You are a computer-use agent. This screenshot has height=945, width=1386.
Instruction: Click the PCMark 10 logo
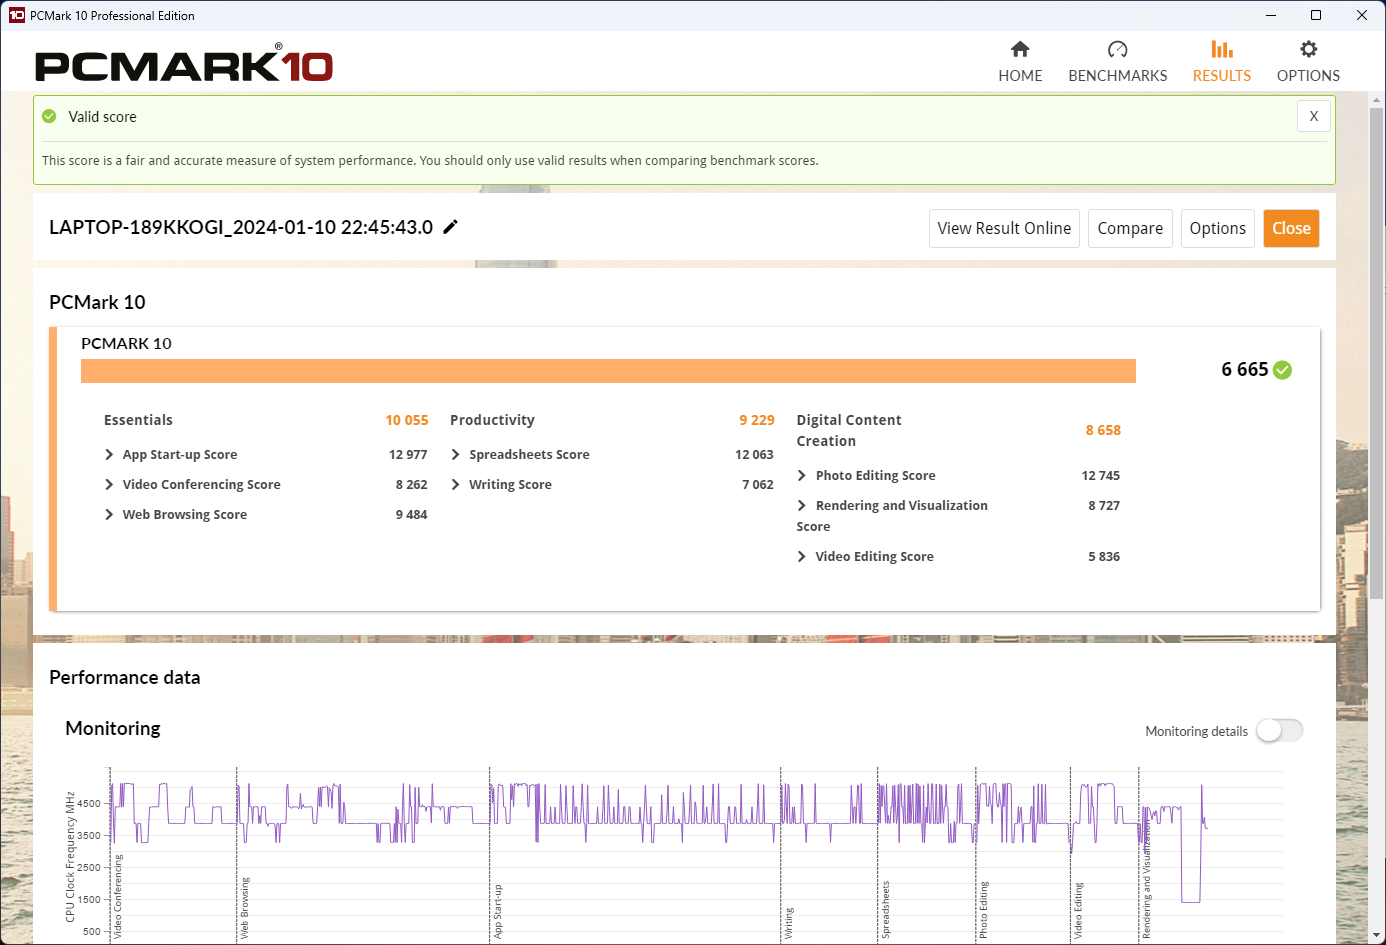pos(184,66)
